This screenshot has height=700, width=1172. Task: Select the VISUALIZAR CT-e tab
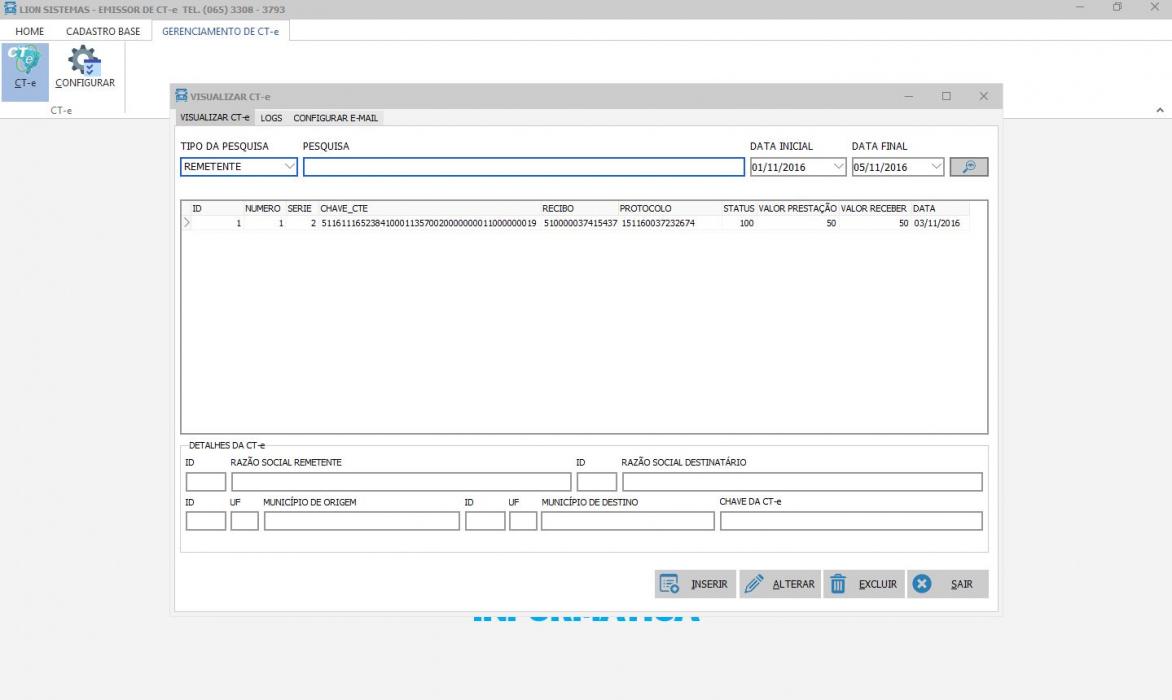pos(215,117)
